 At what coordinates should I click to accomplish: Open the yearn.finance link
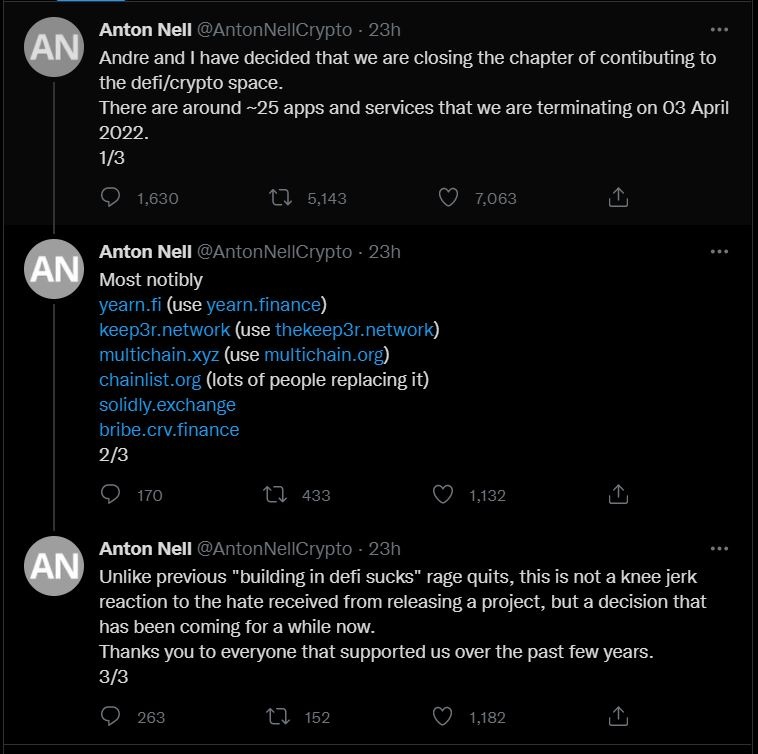point(264,304)
